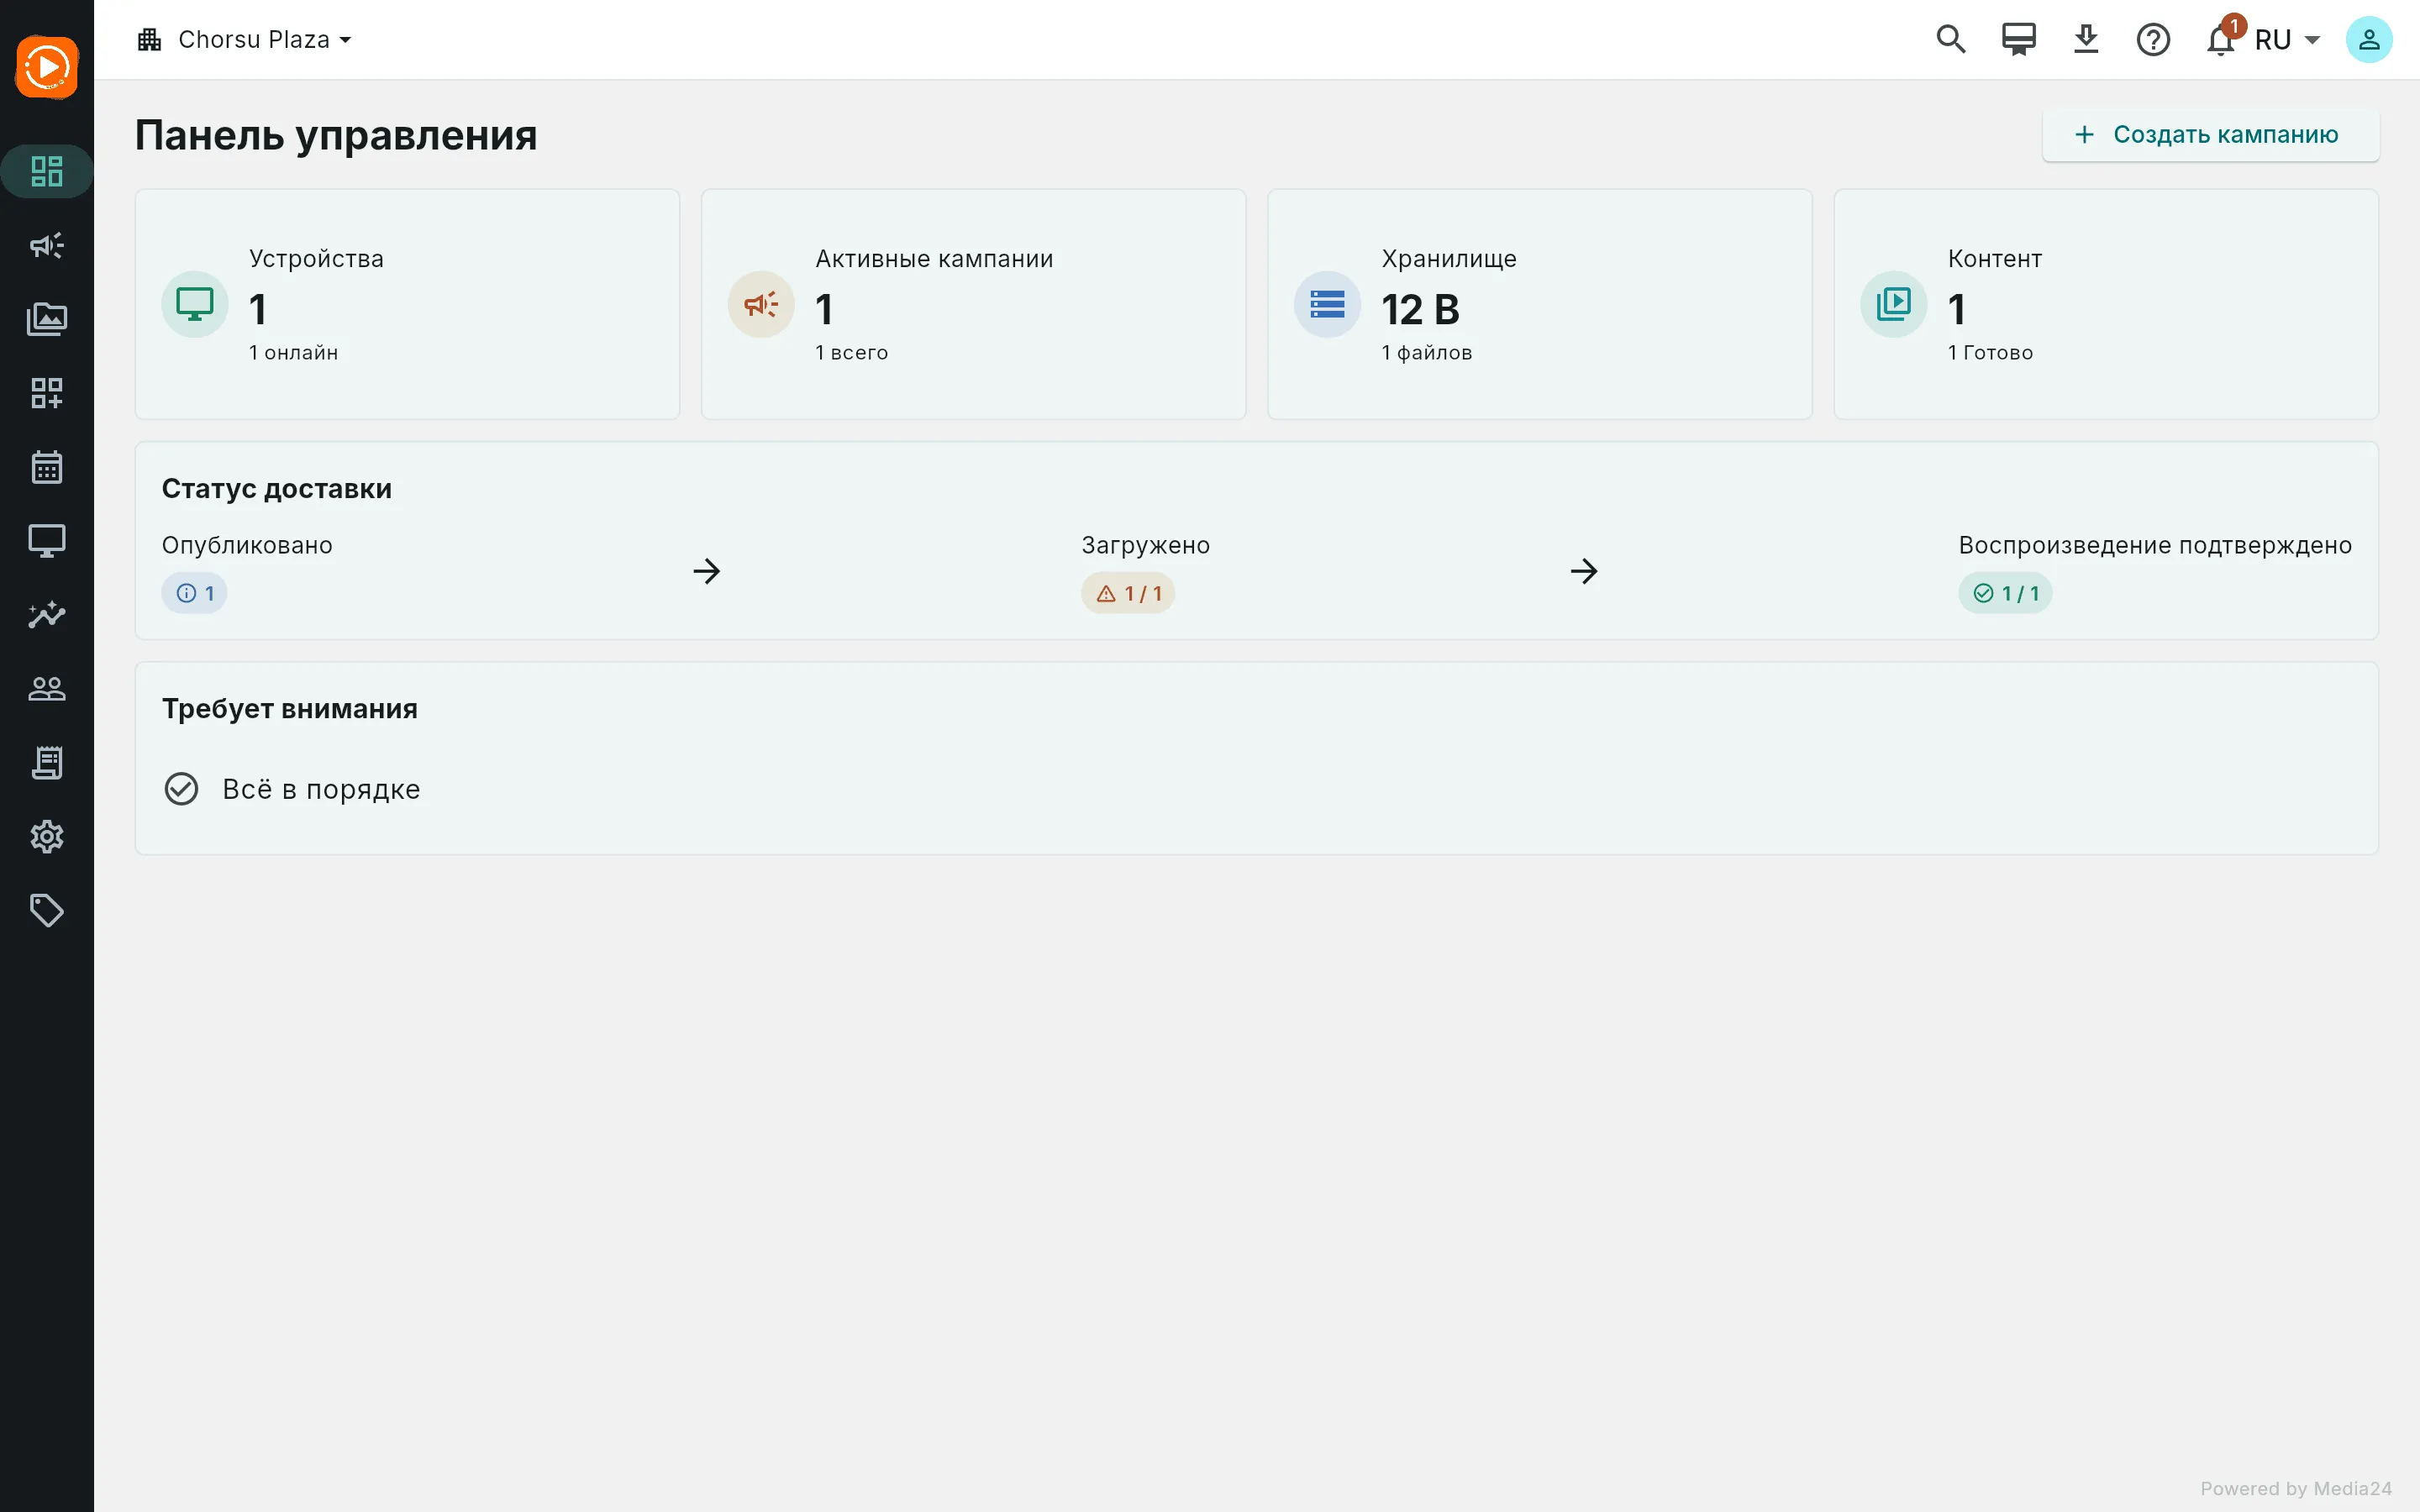Open the notifications bell with badge
The width and height of the screenshot is (2420, 1512).
tap(2221, 40)
